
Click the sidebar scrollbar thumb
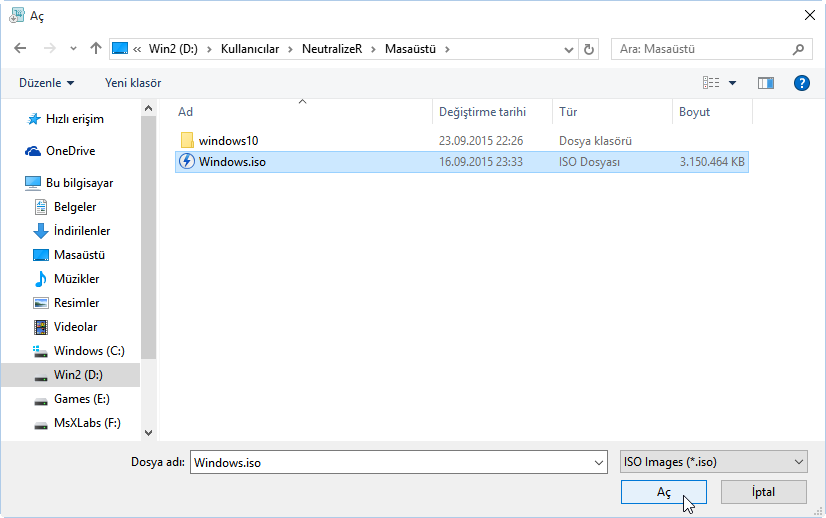point(149,237)
